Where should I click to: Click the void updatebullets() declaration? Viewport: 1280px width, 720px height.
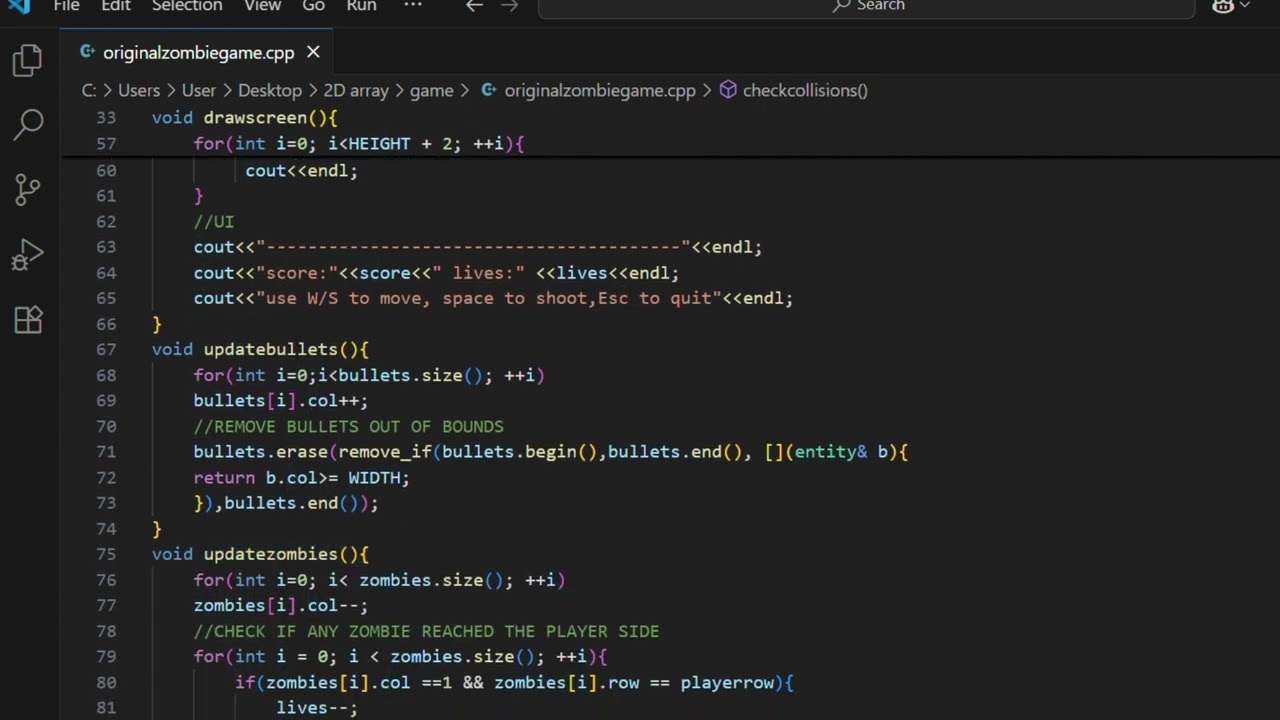pyautogui.click(x=260, y=349)
